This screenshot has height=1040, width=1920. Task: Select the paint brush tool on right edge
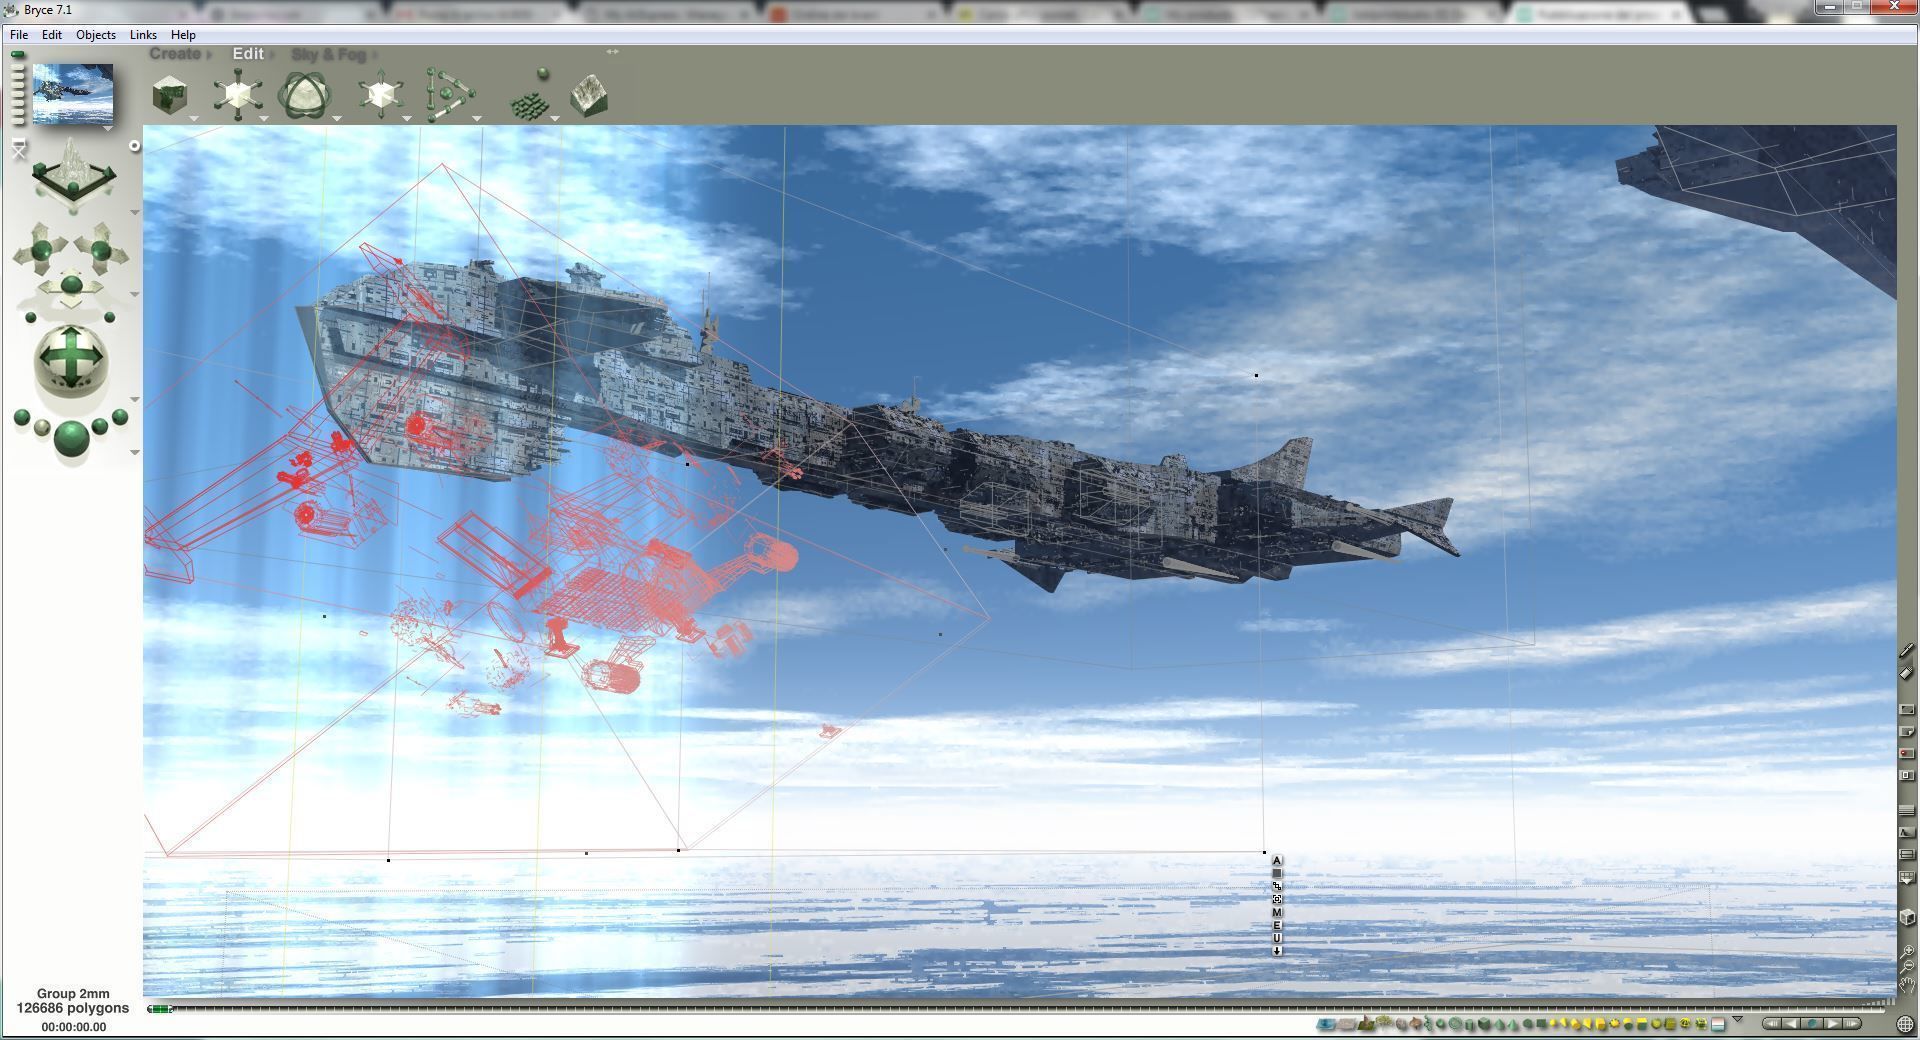(x=1907, y=650)
